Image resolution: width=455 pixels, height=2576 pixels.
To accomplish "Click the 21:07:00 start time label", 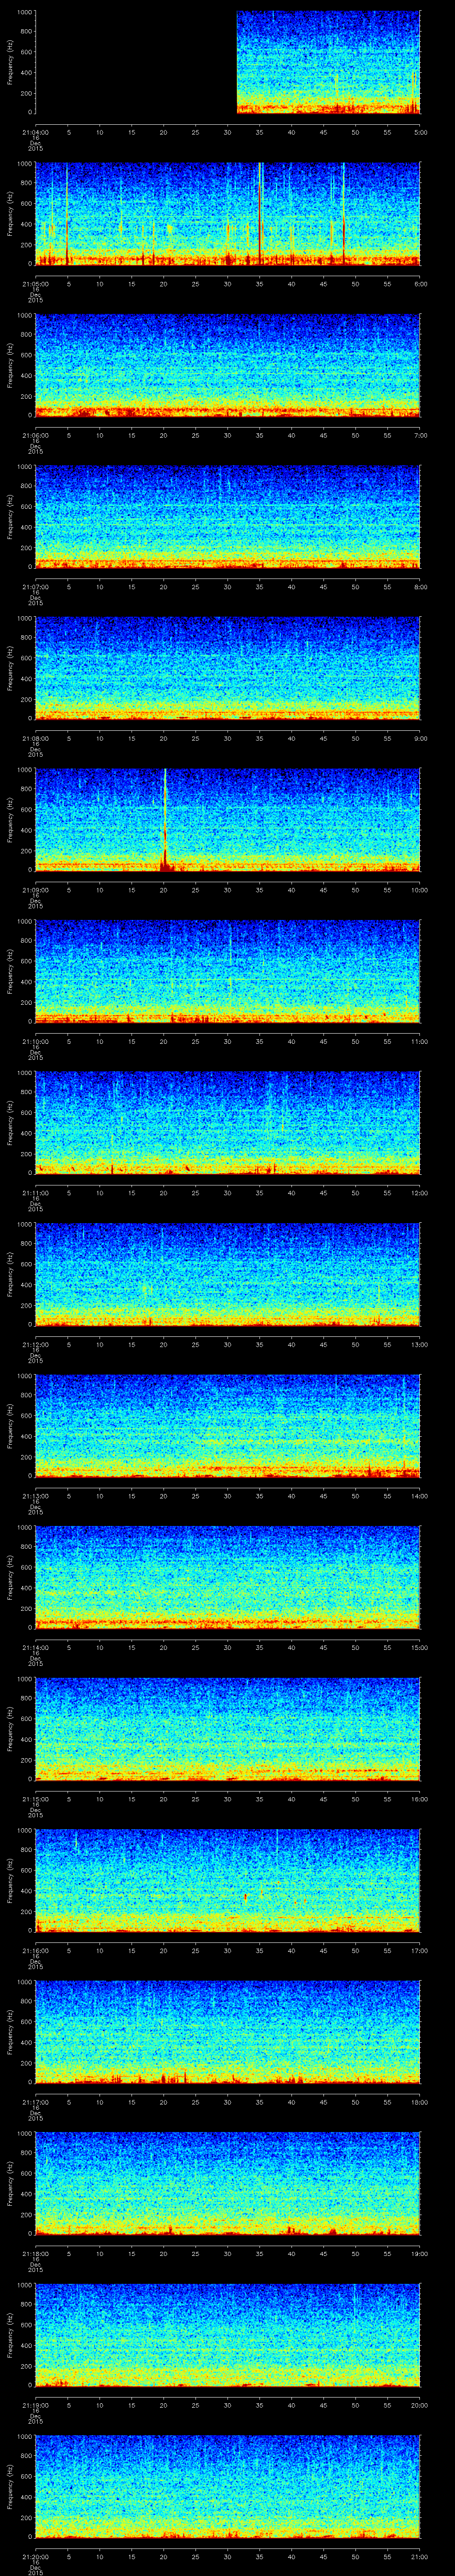I will click(35, 587).
